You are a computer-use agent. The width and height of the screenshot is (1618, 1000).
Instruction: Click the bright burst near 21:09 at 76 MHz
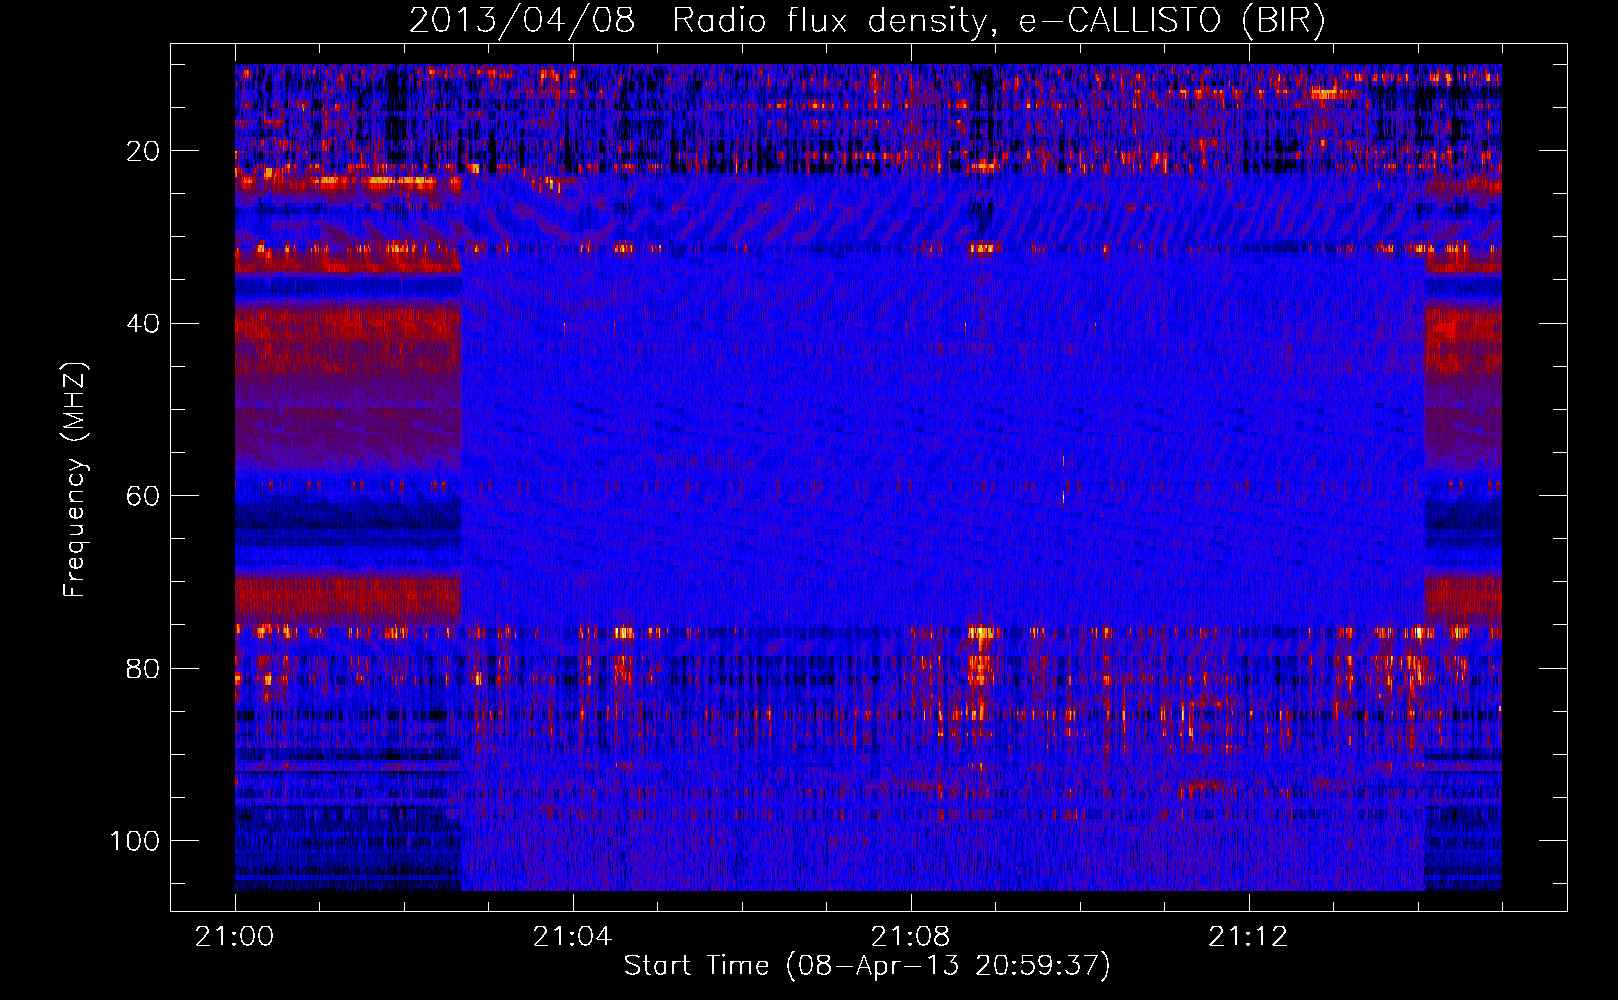click(983, 632)
